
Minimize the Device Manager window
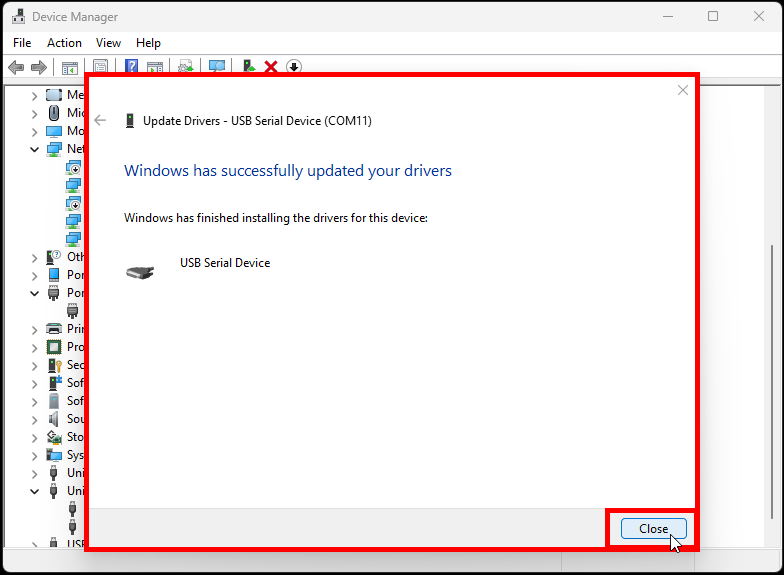[668, 16]
